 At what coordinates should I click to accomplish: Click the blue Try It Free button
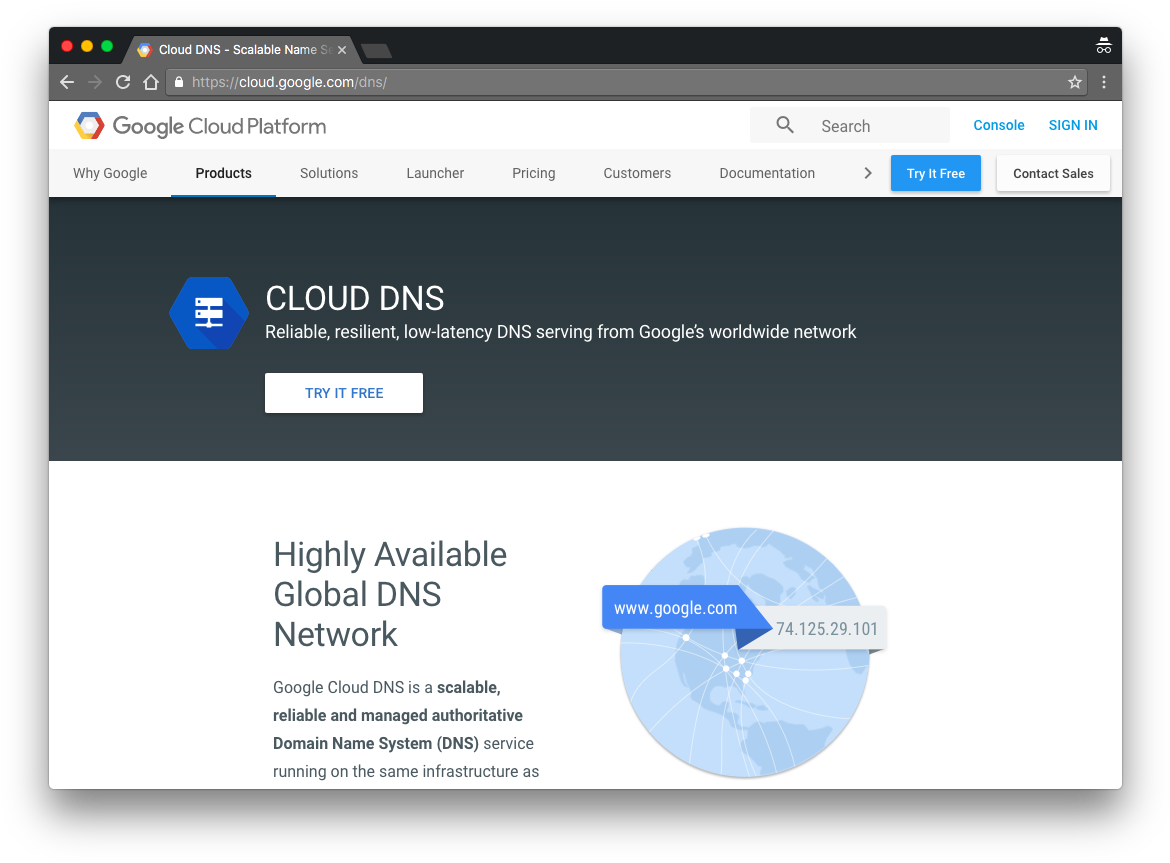(x=936, y=173)
